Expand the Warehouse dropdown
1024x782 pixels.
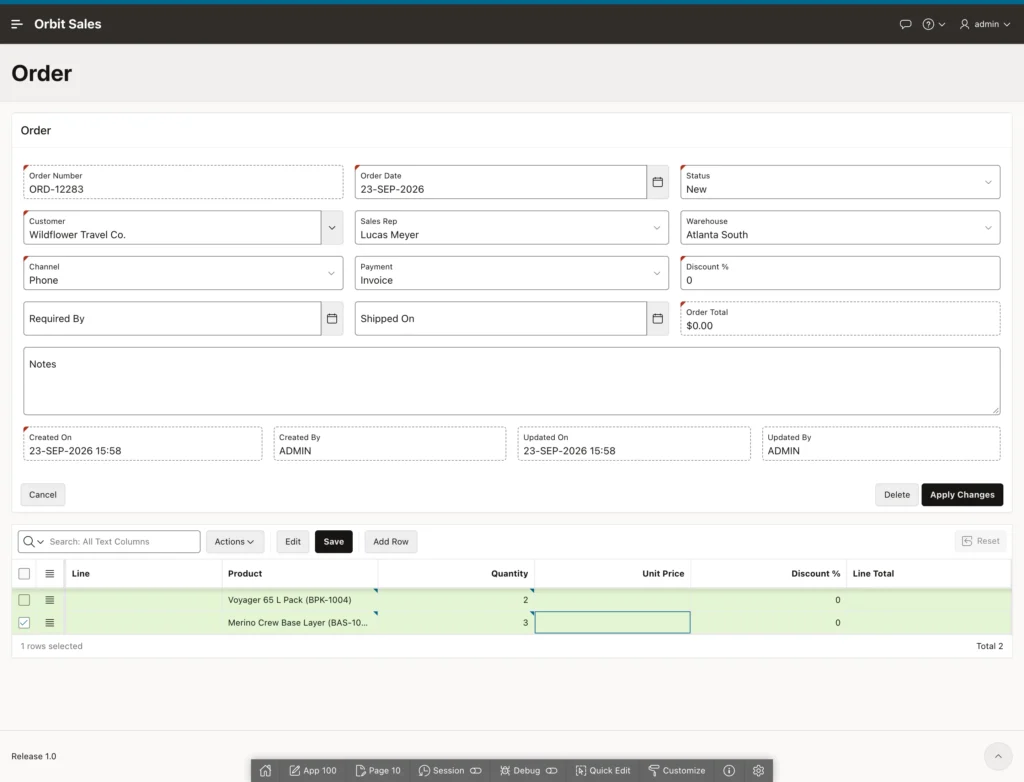point(988,228)
